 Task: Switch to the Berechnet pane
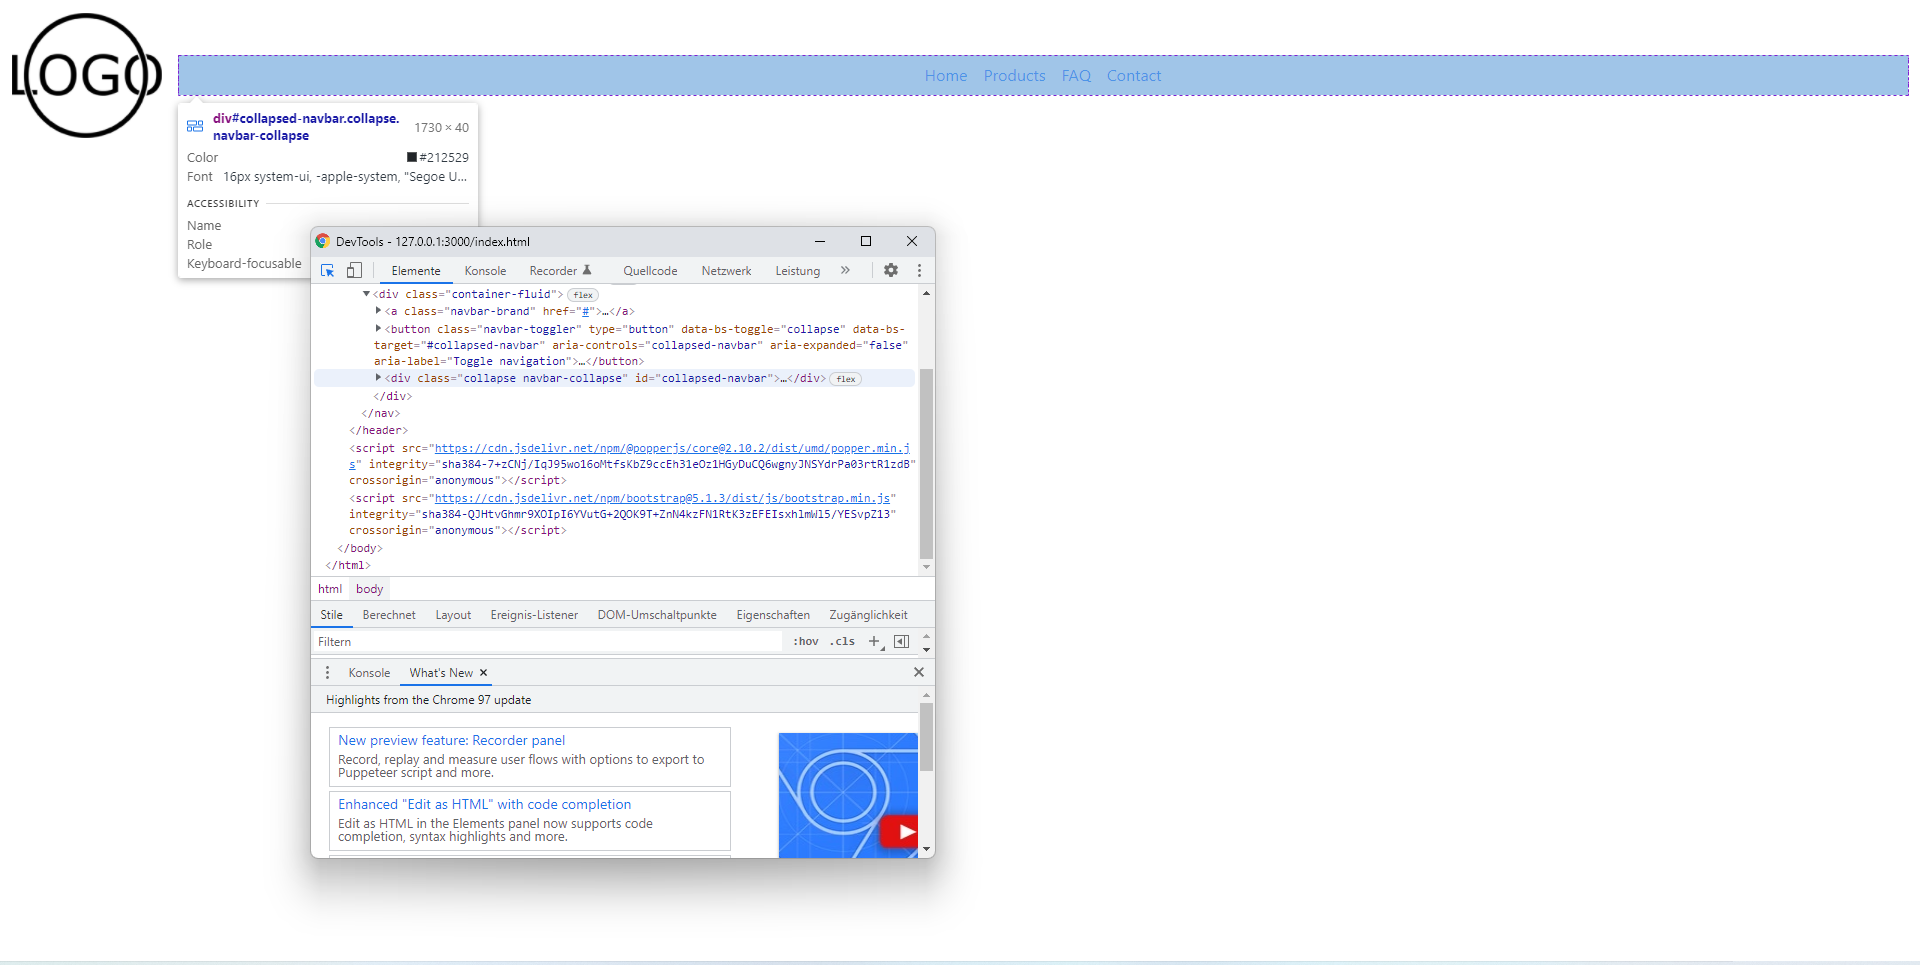tap(389, 615)
